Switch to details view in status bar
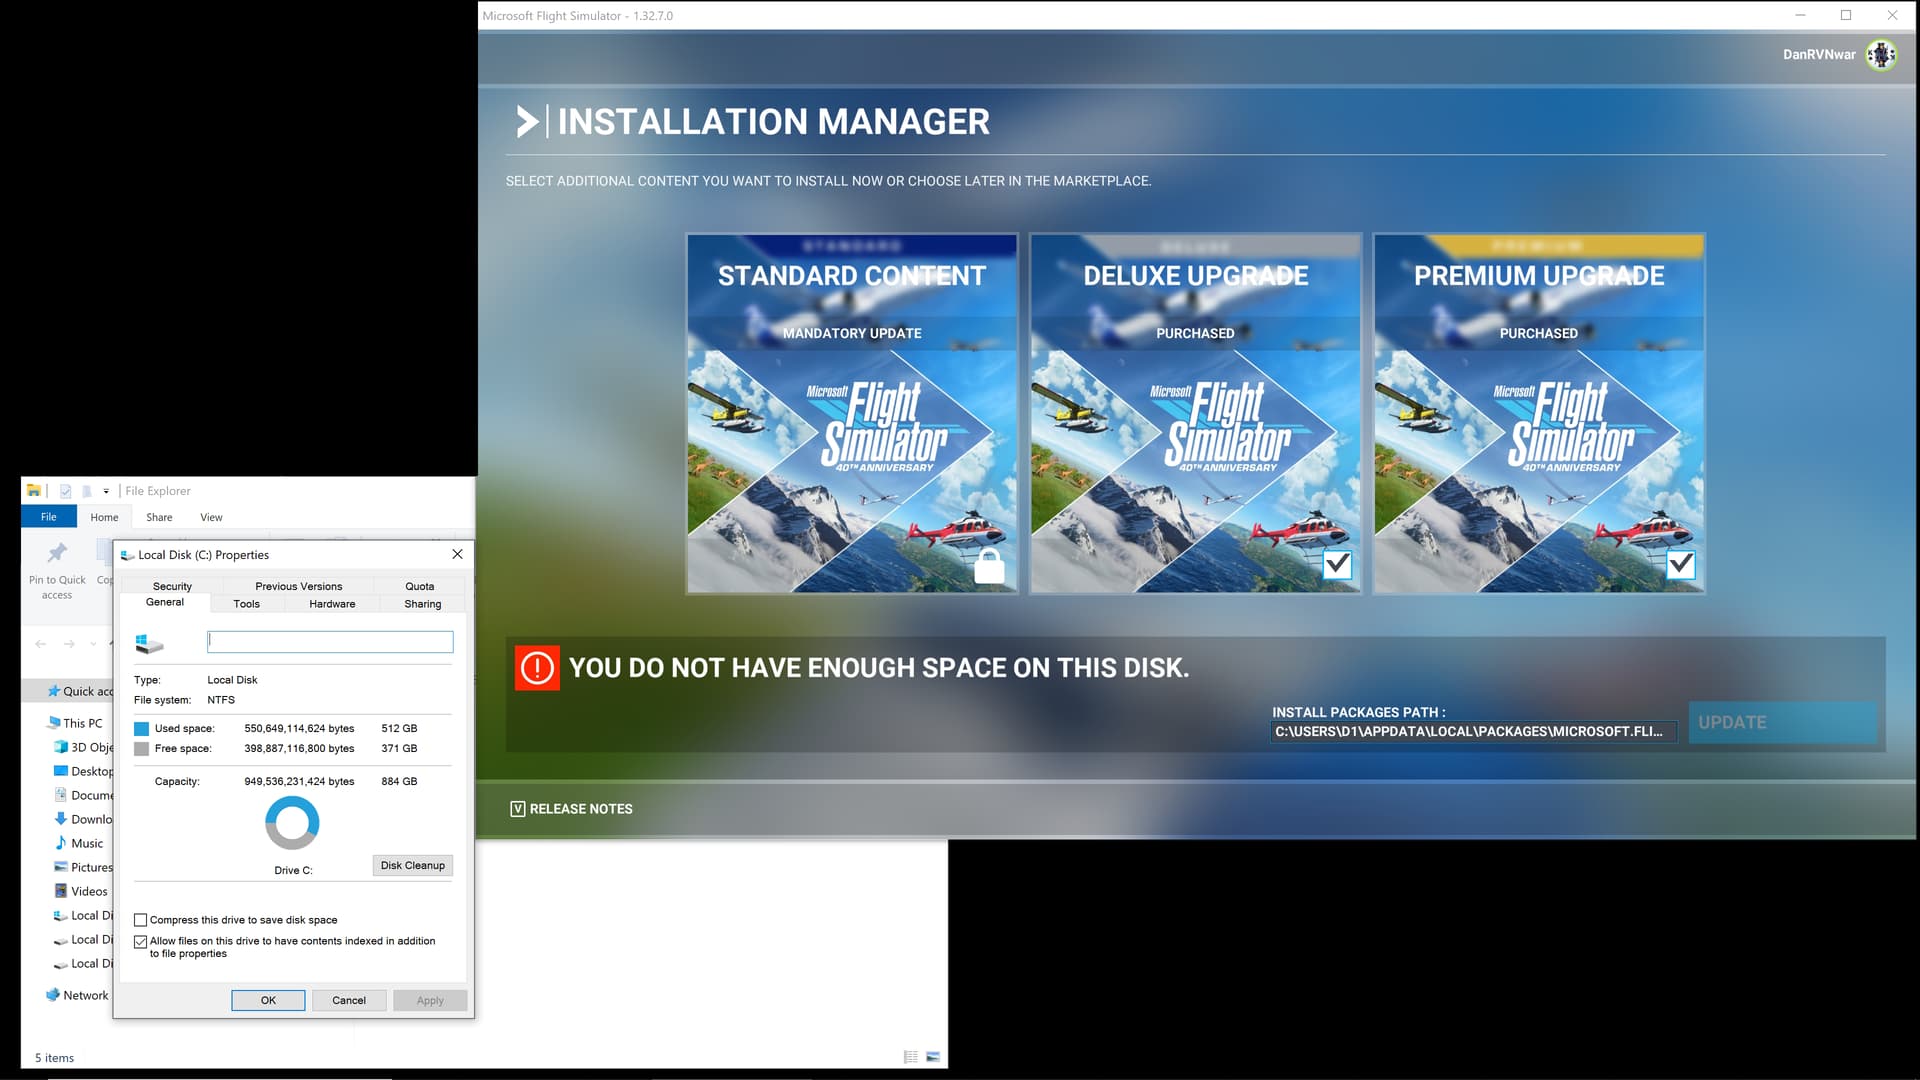 pos(910,1057)
